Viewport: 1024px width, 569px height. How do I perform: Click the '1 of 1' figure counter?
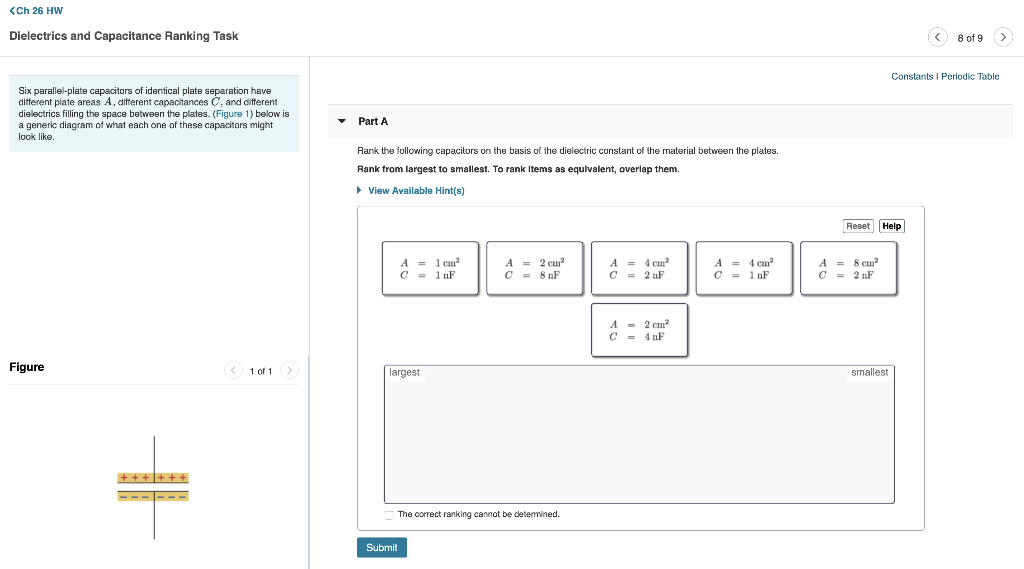coord(261,371)
